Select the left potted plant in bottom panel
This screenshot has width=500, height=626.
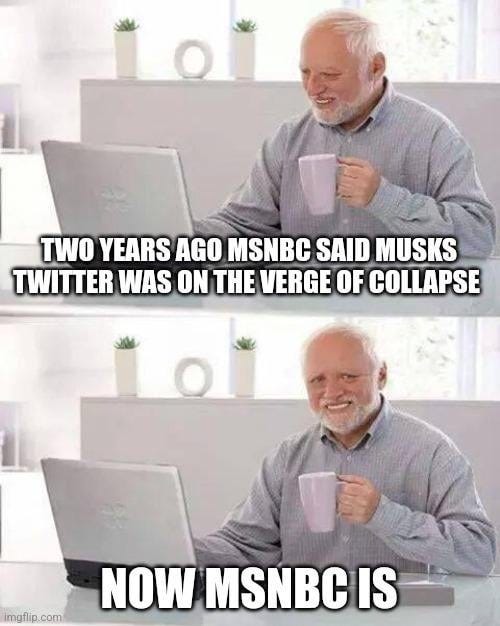pyautogui.click(x=126, y=366)
